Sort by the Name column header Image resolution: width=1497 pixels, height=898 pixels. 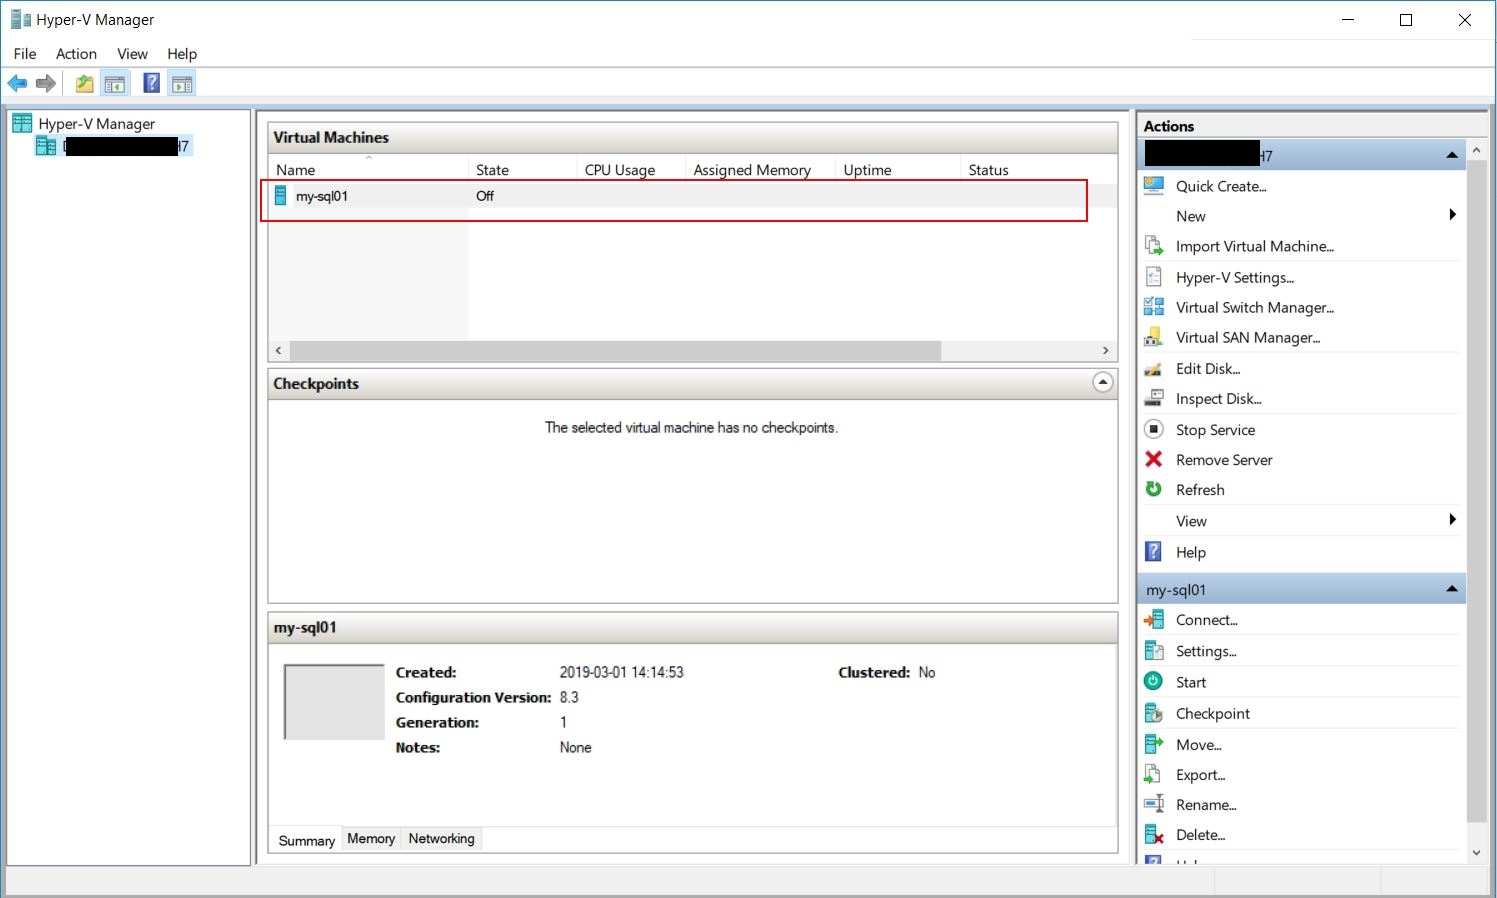(368, 169)
